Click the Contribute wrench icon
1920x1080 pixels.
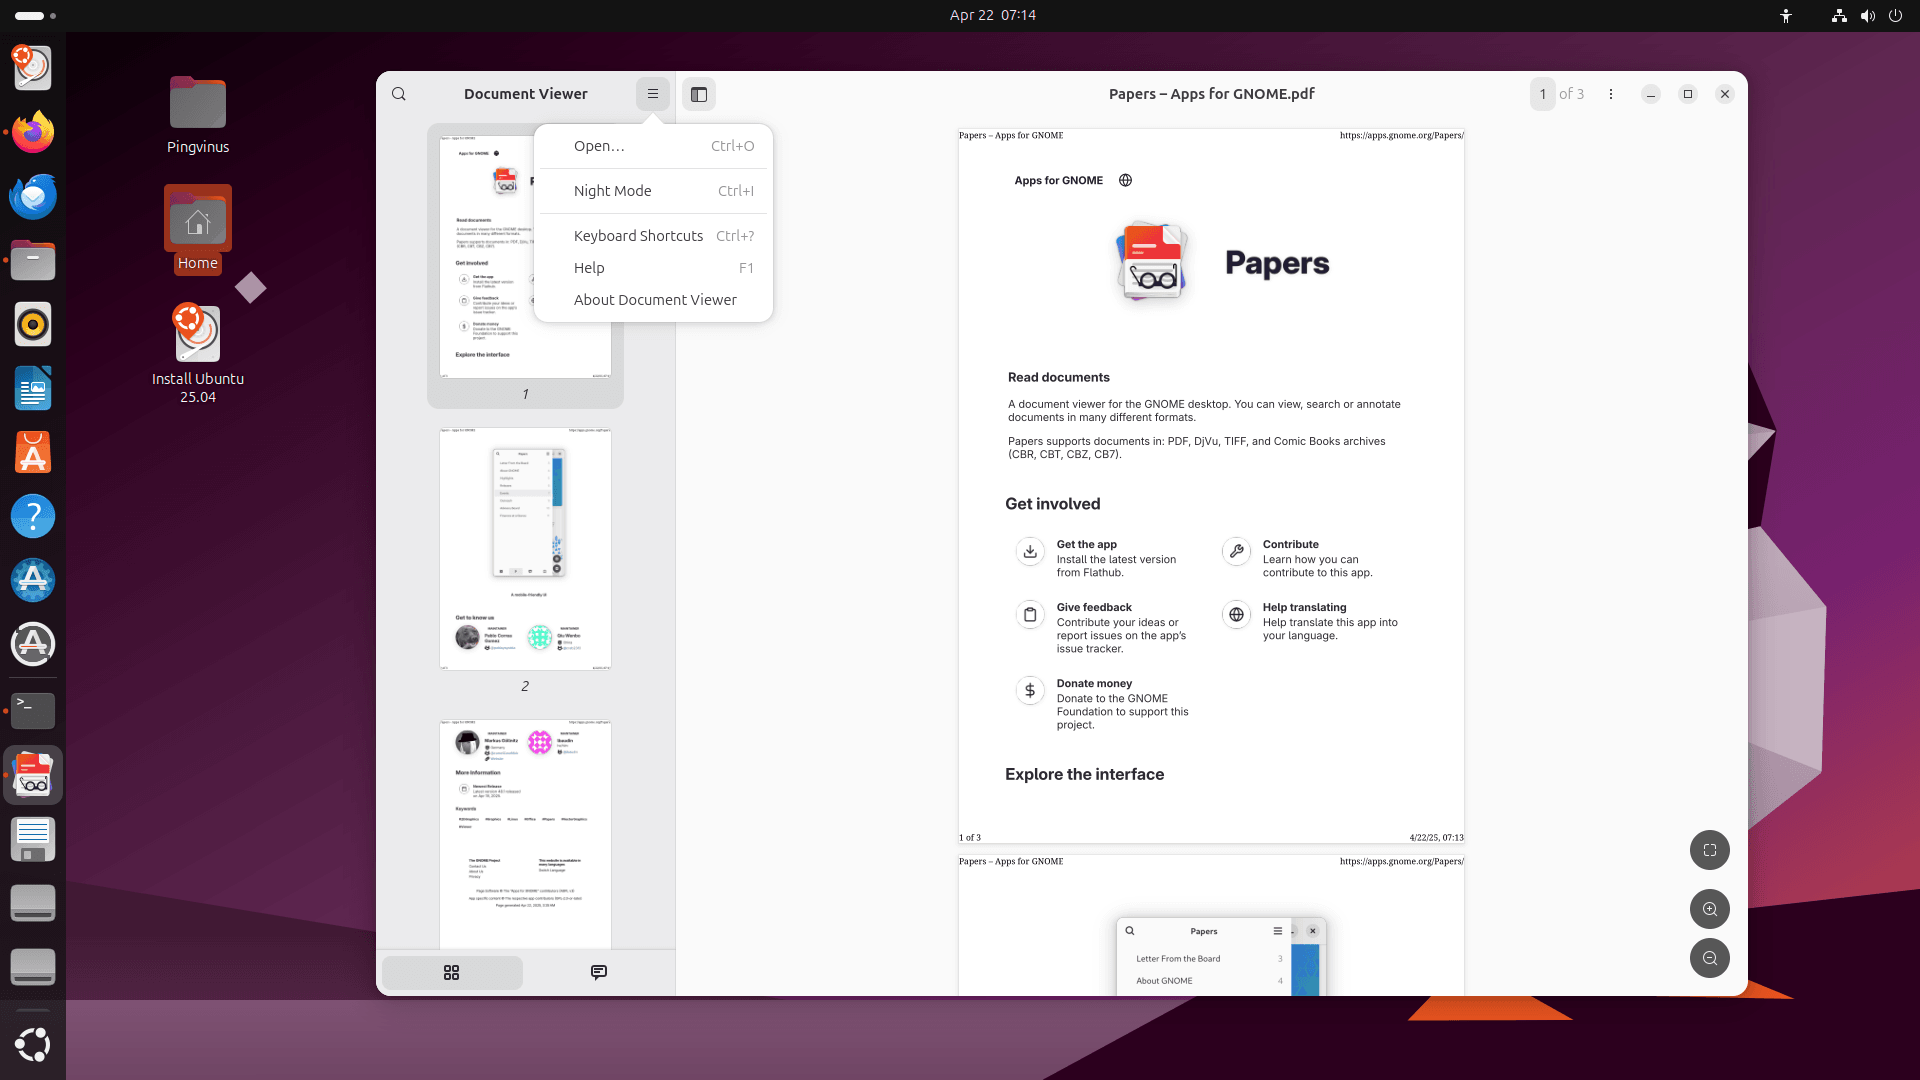[1236, 551]
